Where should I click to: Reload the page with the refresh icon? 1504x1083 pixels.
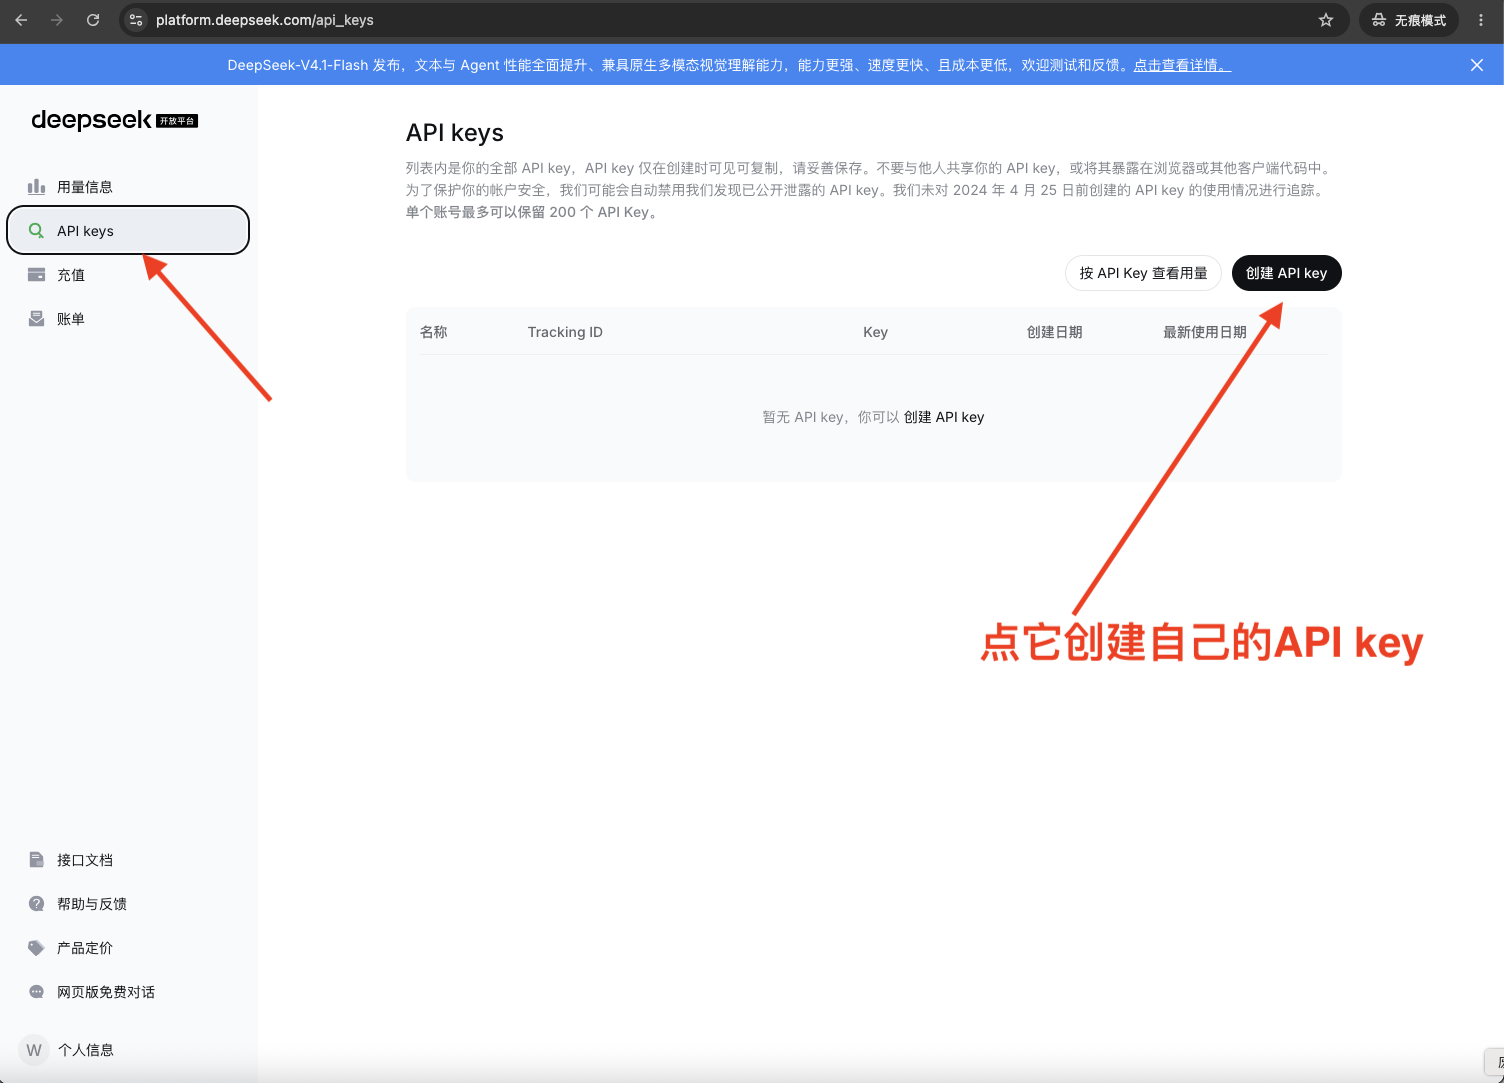93,20
